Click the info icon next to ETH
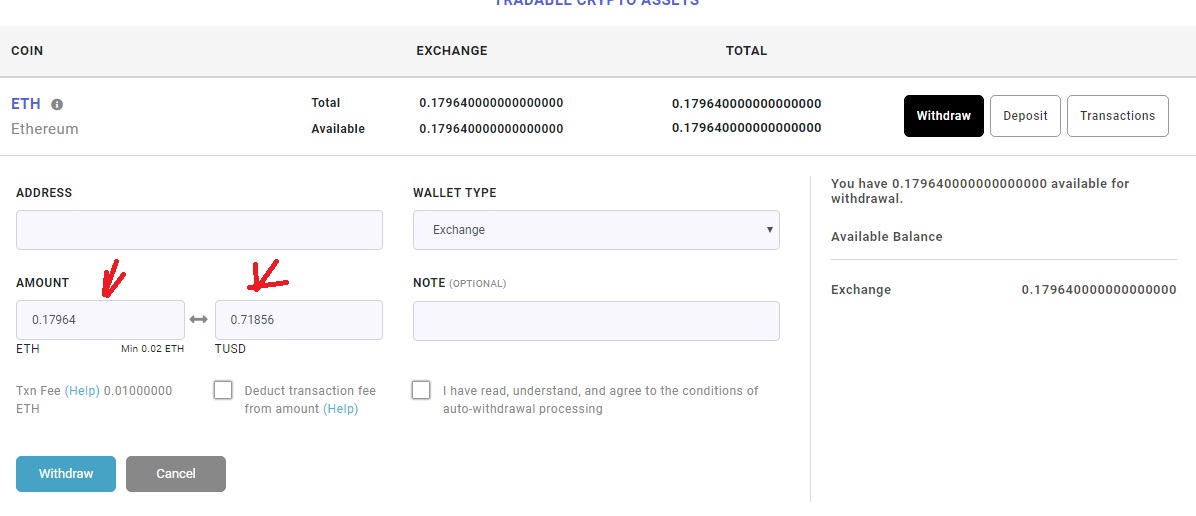This screenshot has height=516, width=1196. click(57, 104)
